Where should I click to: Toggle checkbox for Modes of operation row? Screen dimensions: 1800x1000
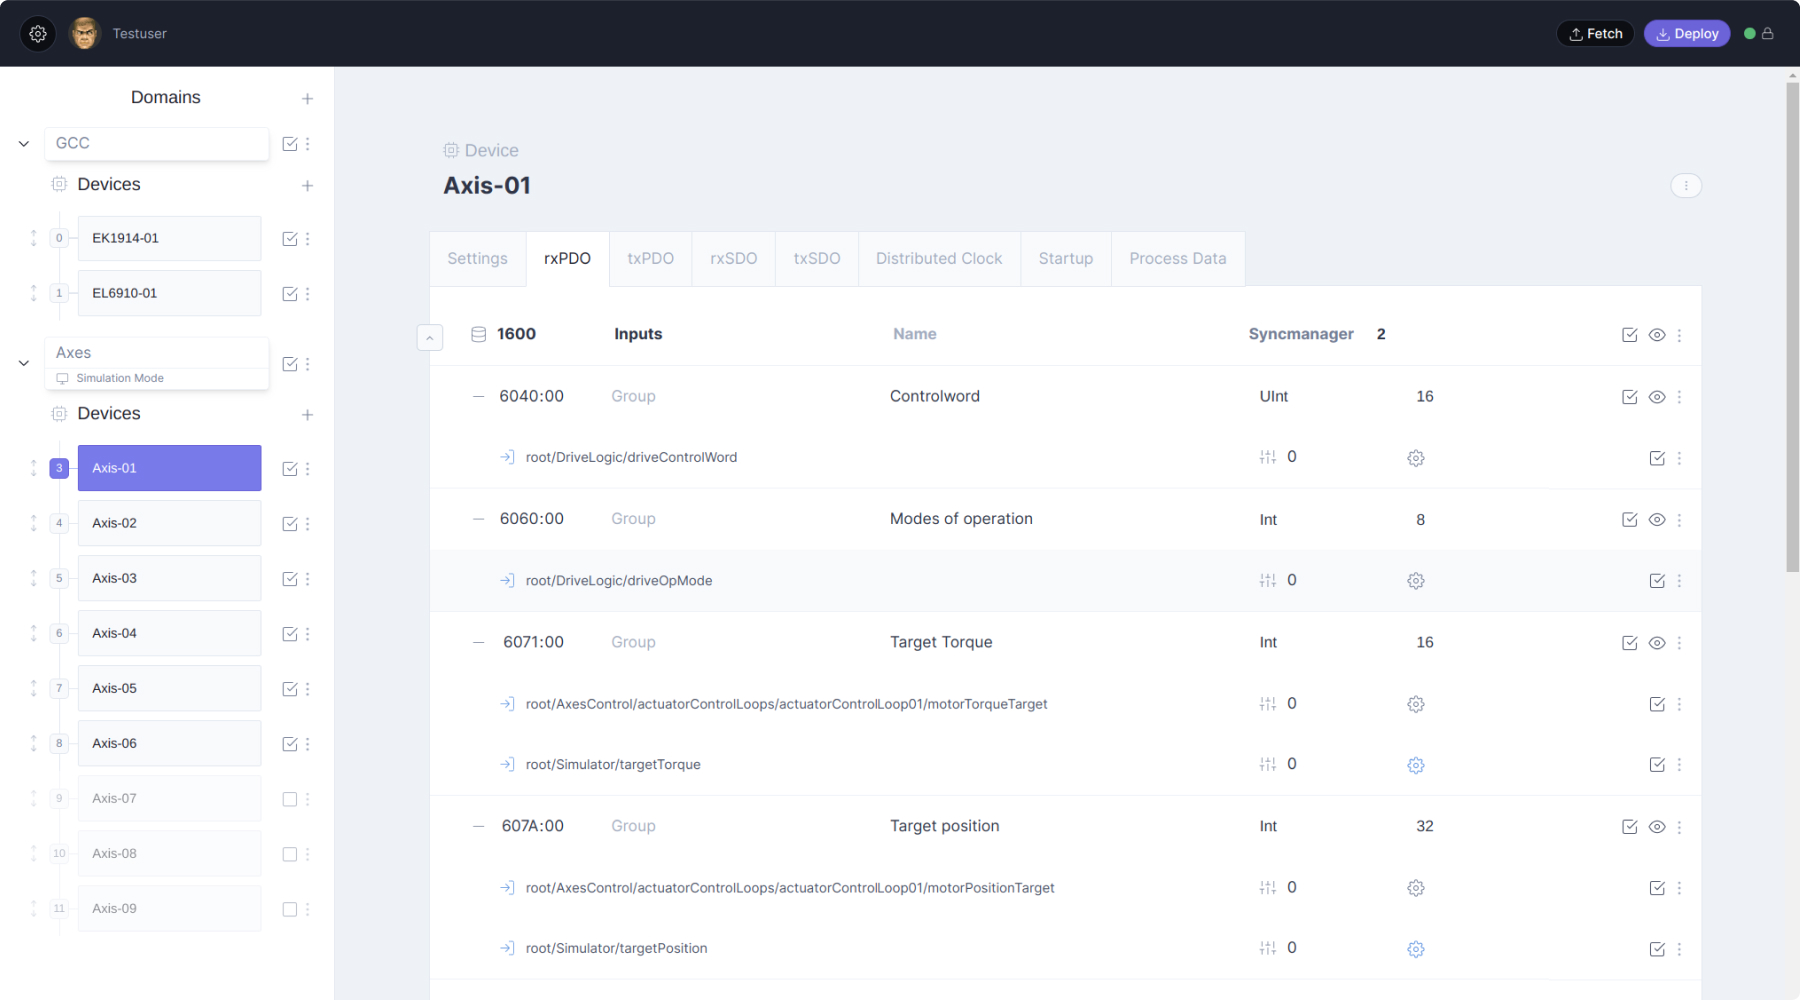pos(1629,520)
